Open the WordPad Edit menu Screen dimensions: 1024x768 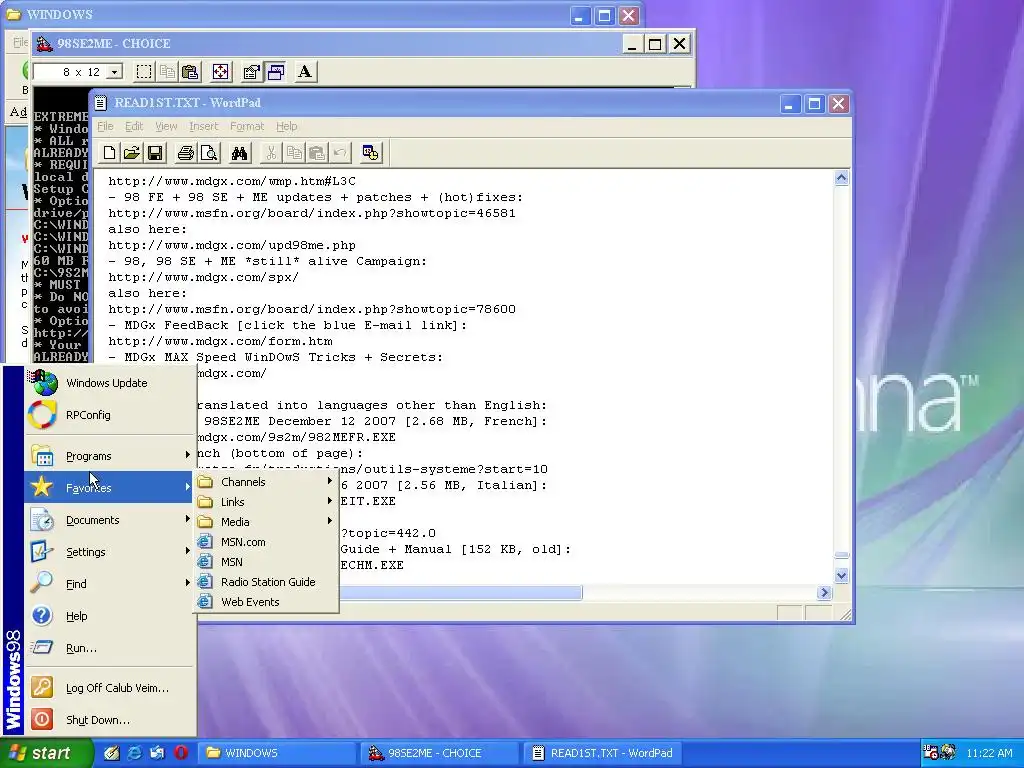[x=134, y=126]
